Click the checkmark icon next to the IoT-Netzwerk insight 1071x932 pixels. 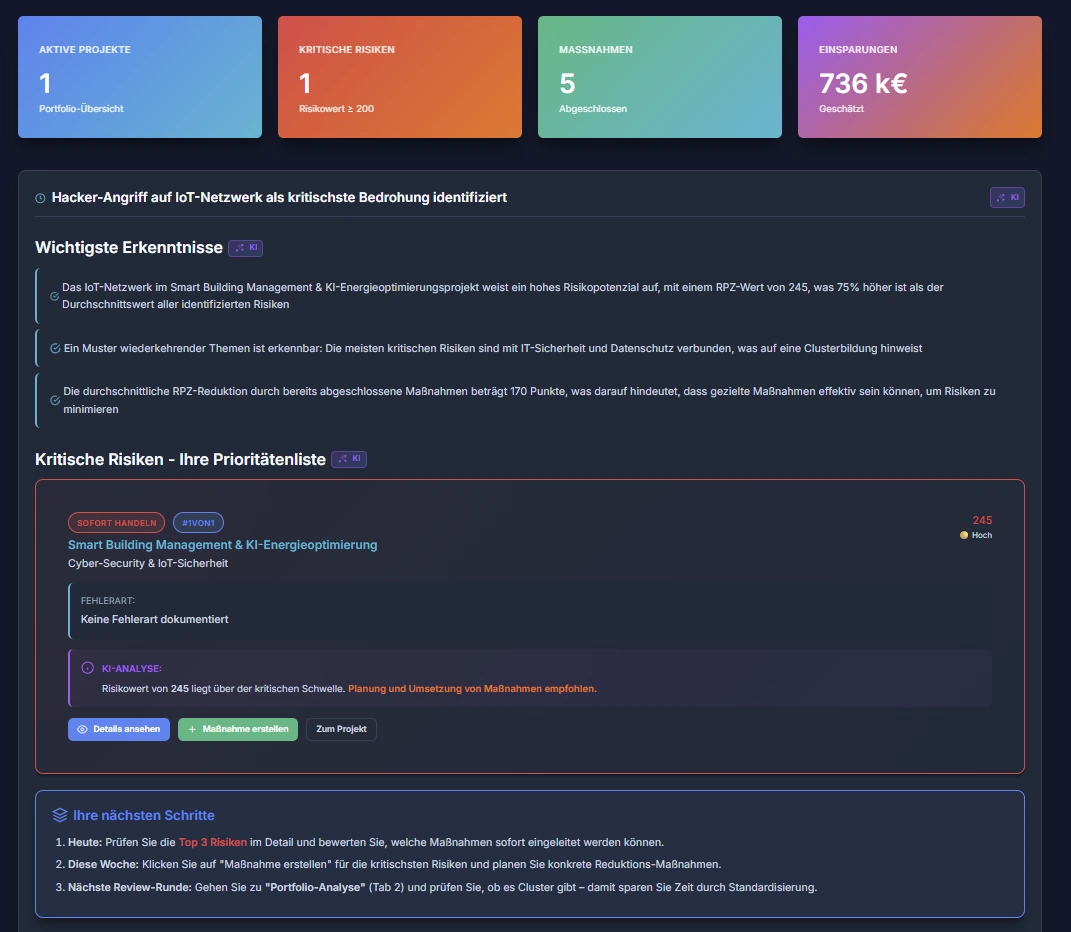[53, 296]
